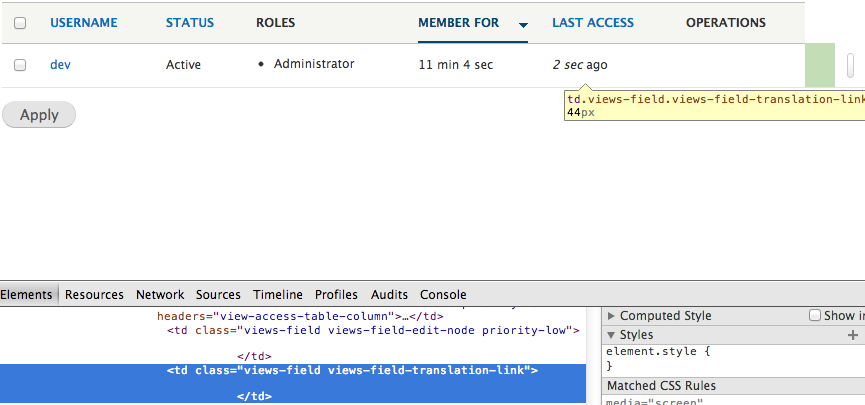Select the highlighted views-field-translation-link td node
The height and width of the screenshot is (405, 865).
[352, 370]
